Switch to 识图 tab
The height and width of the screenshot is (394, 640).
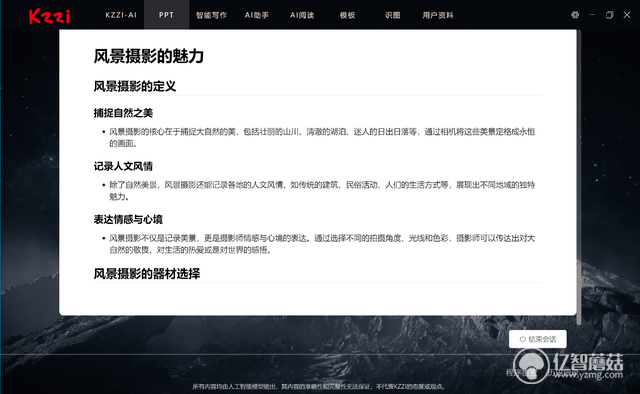tap(393, 15)
